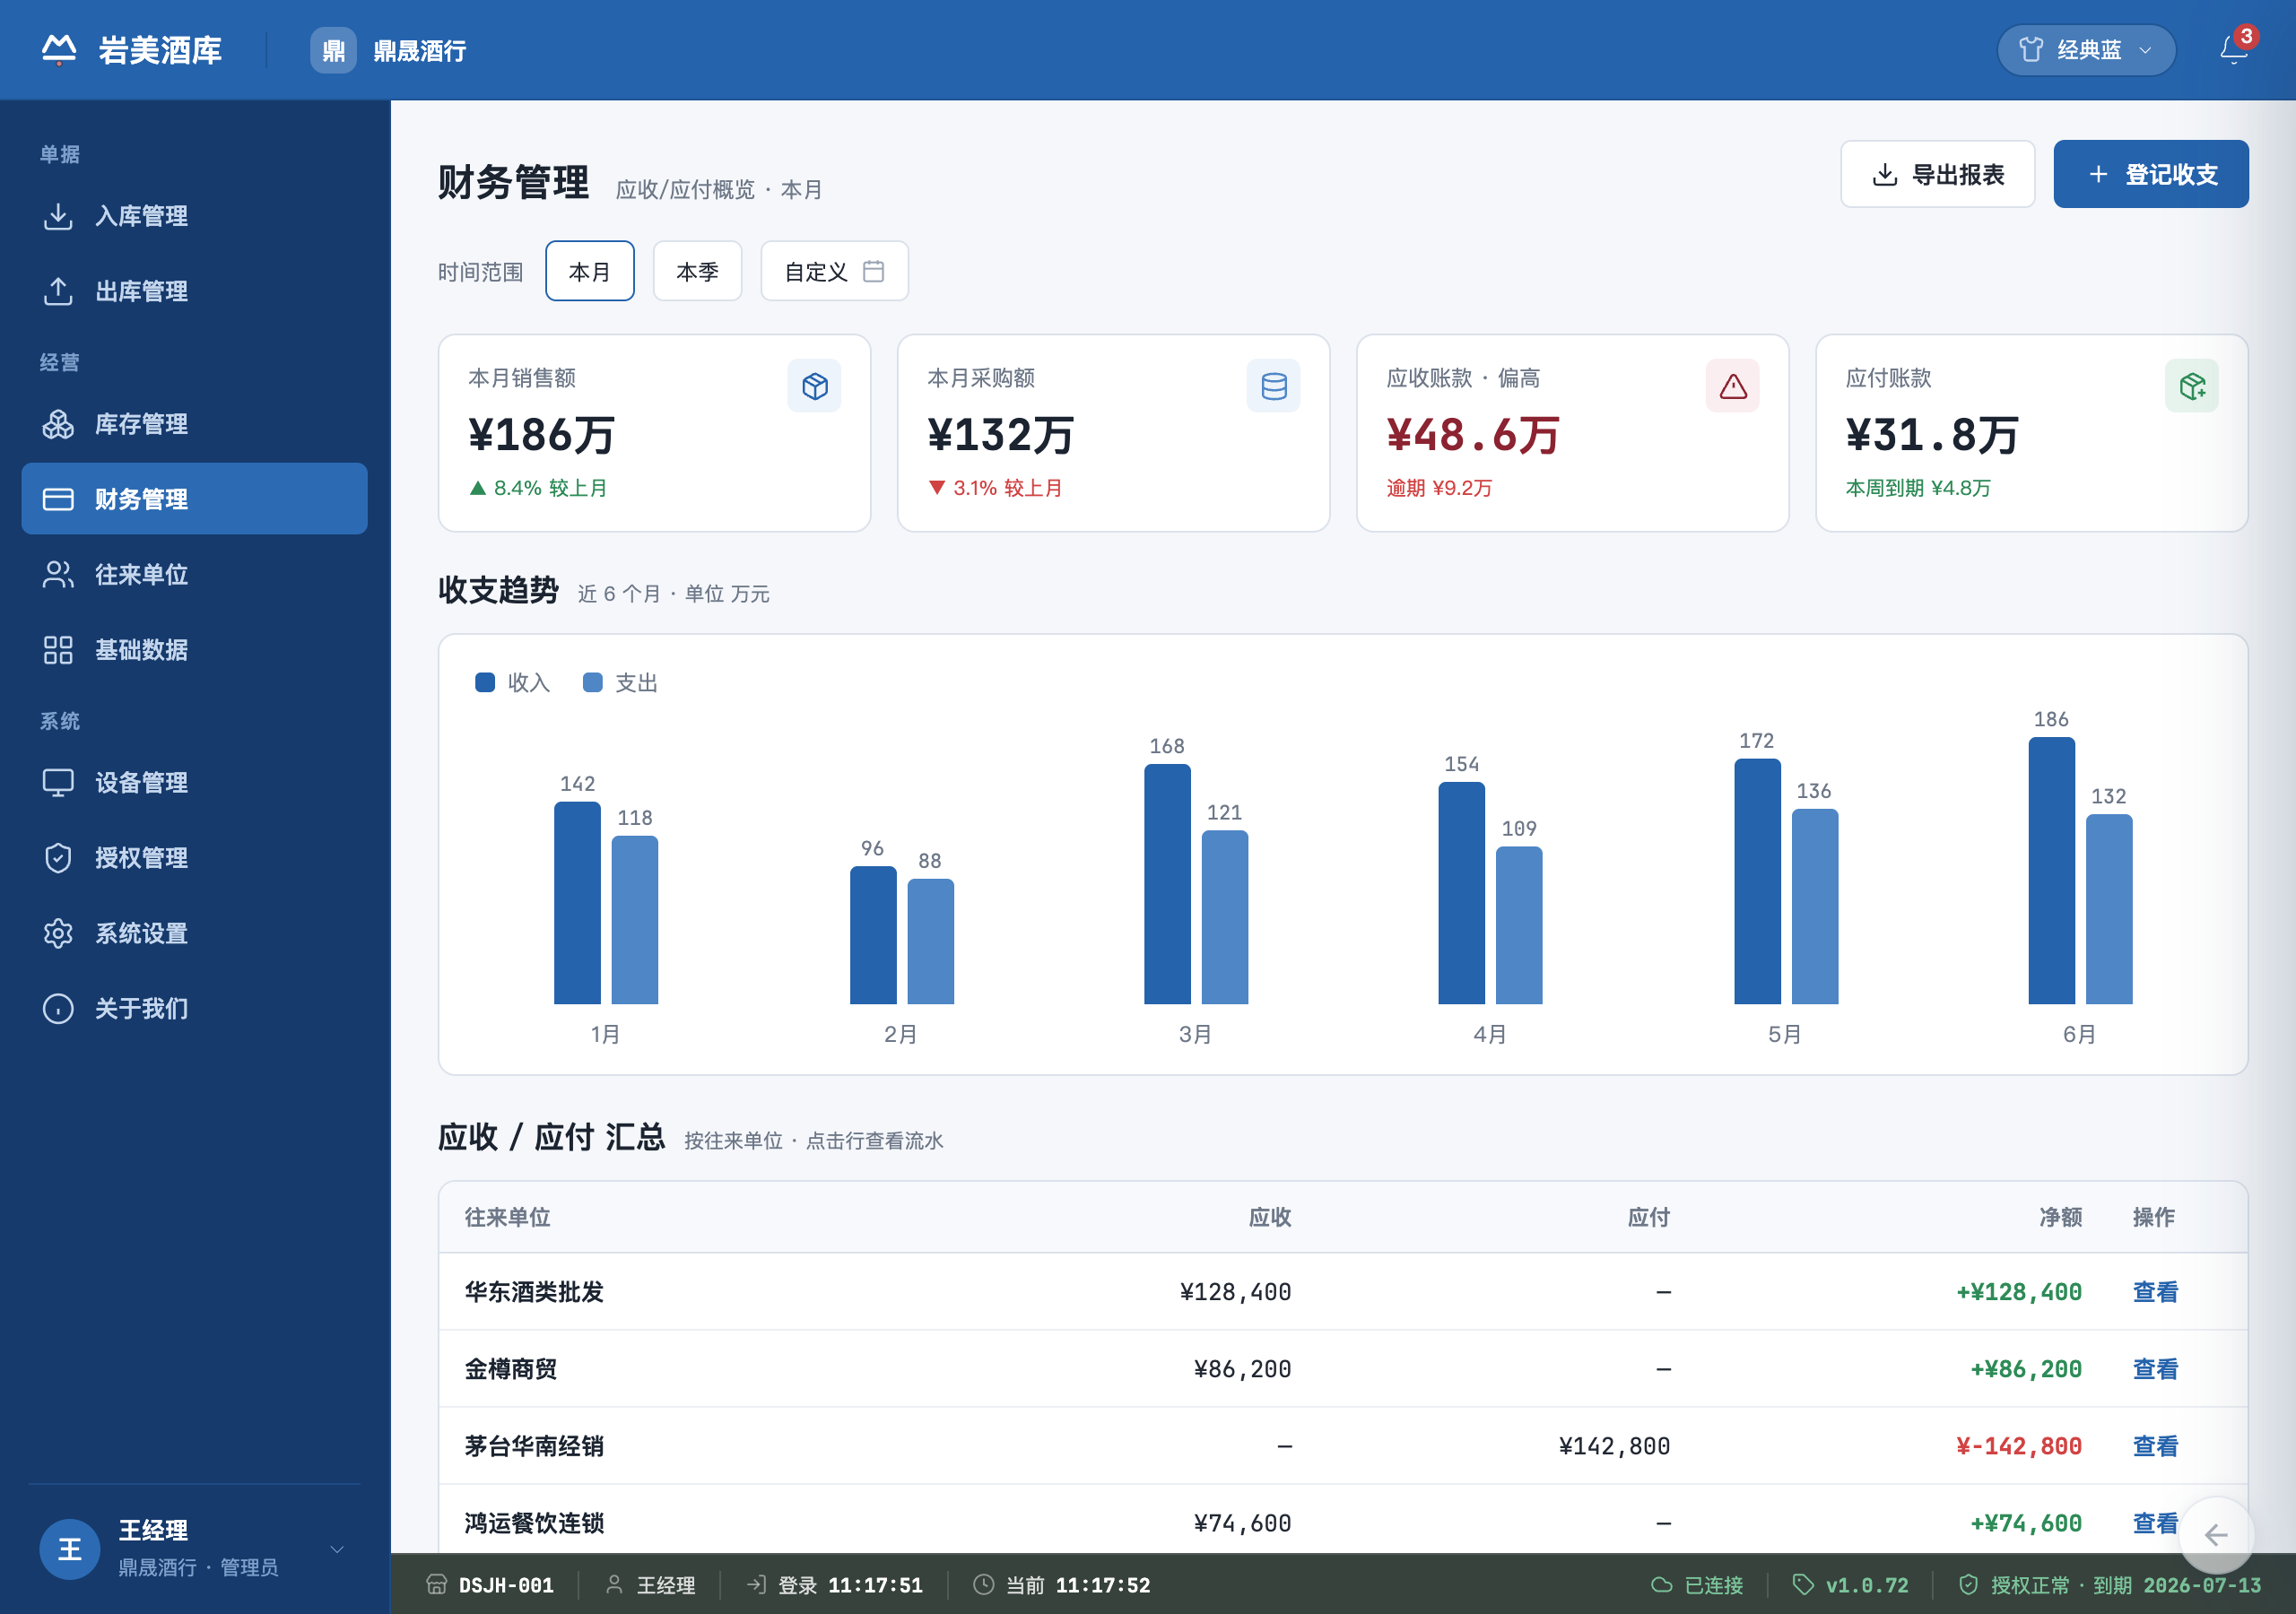Click the 3月 income bar labeled 168
The height and width of the screenshot is (1614, 2296).
1167,884
